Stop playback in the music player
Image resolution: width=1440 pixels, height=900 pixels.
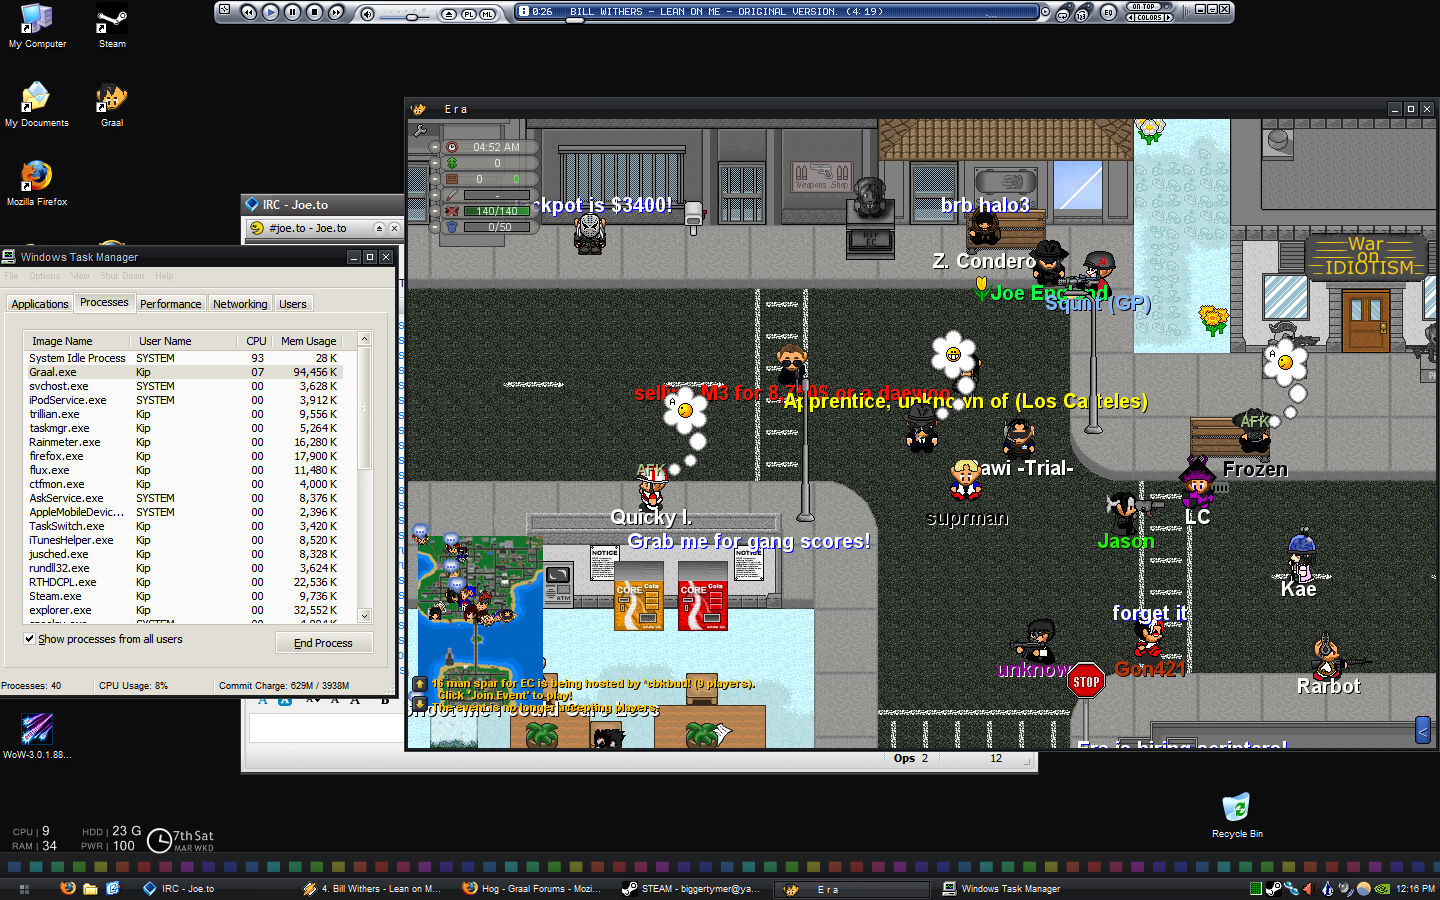coord(314,12)
